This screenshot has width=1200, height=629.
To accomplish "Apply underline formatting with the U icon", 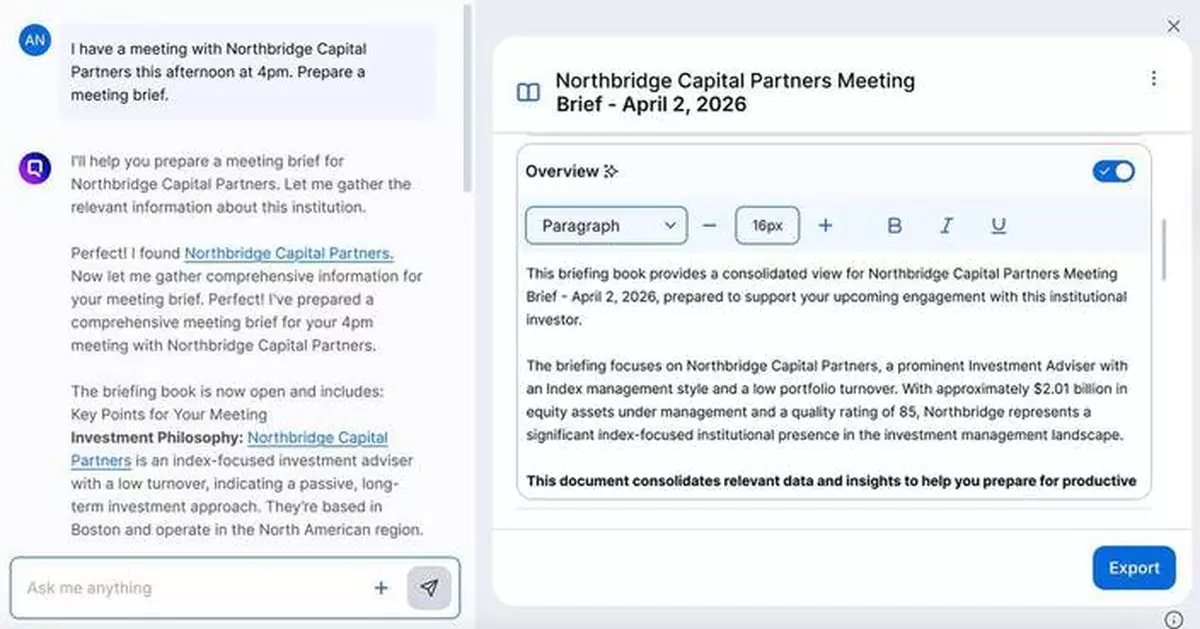I will [x=998, y=226].
